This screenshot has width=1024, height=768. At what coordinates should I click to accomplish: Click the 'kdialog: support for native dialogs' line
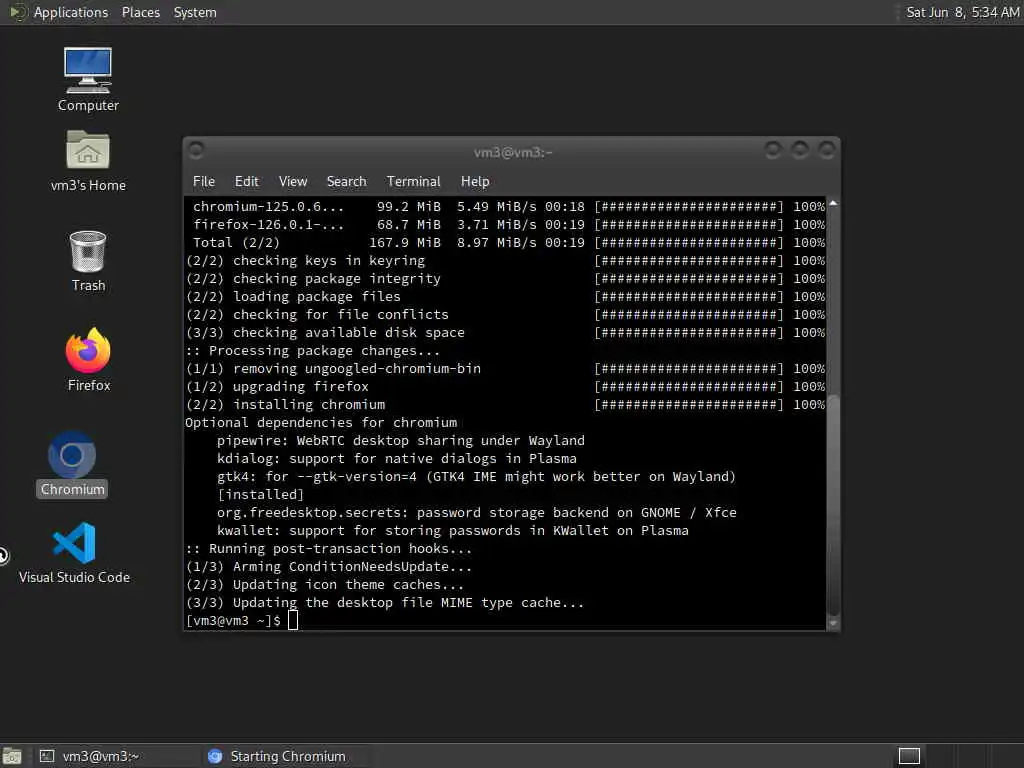click(396, 458)
